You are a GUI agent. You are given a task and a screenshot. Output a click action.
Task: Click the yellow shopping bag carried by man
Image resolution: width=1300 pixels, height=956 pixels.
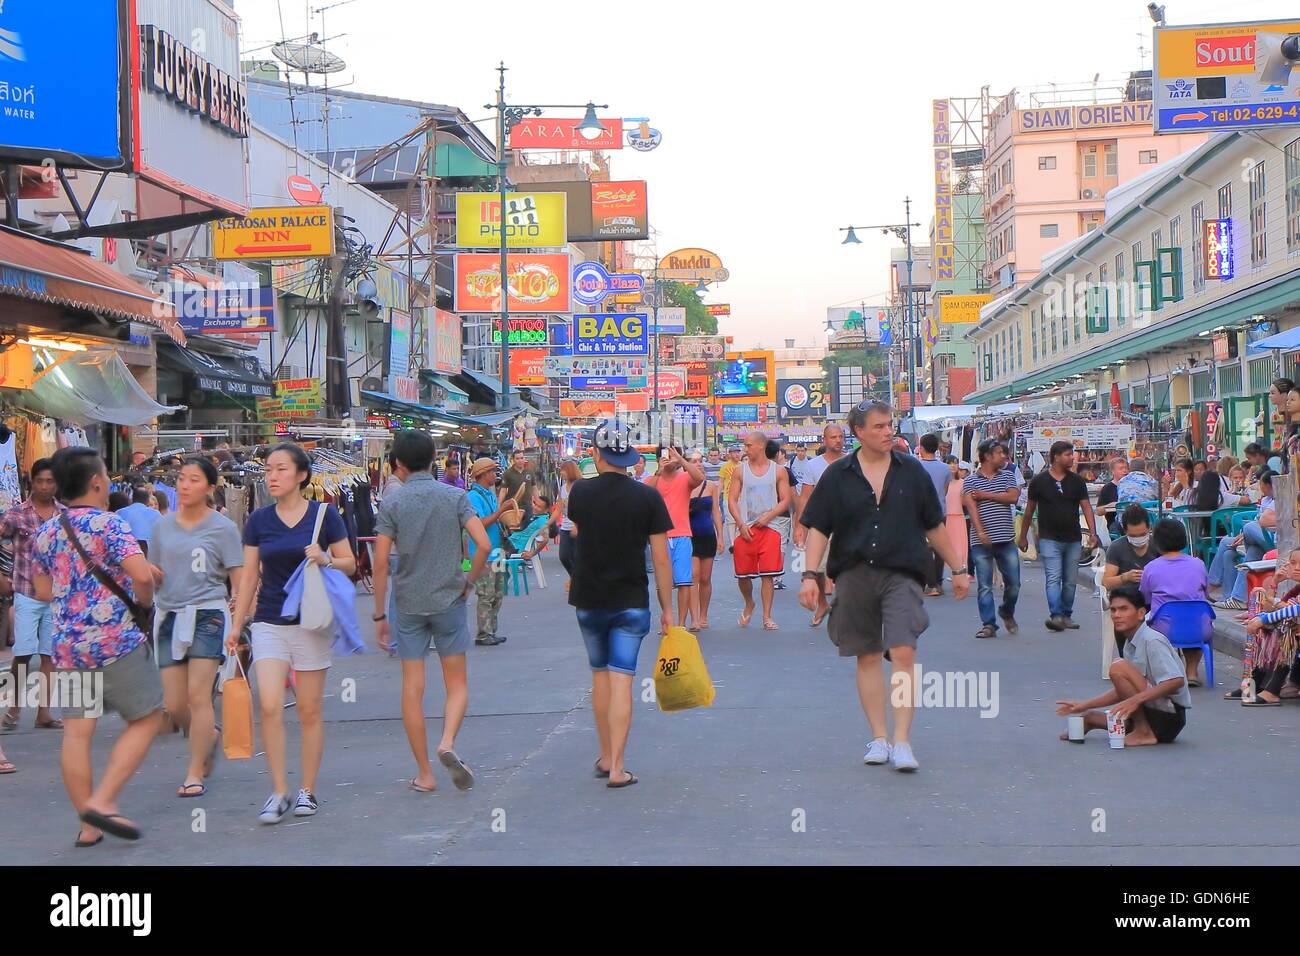(682, 669)
